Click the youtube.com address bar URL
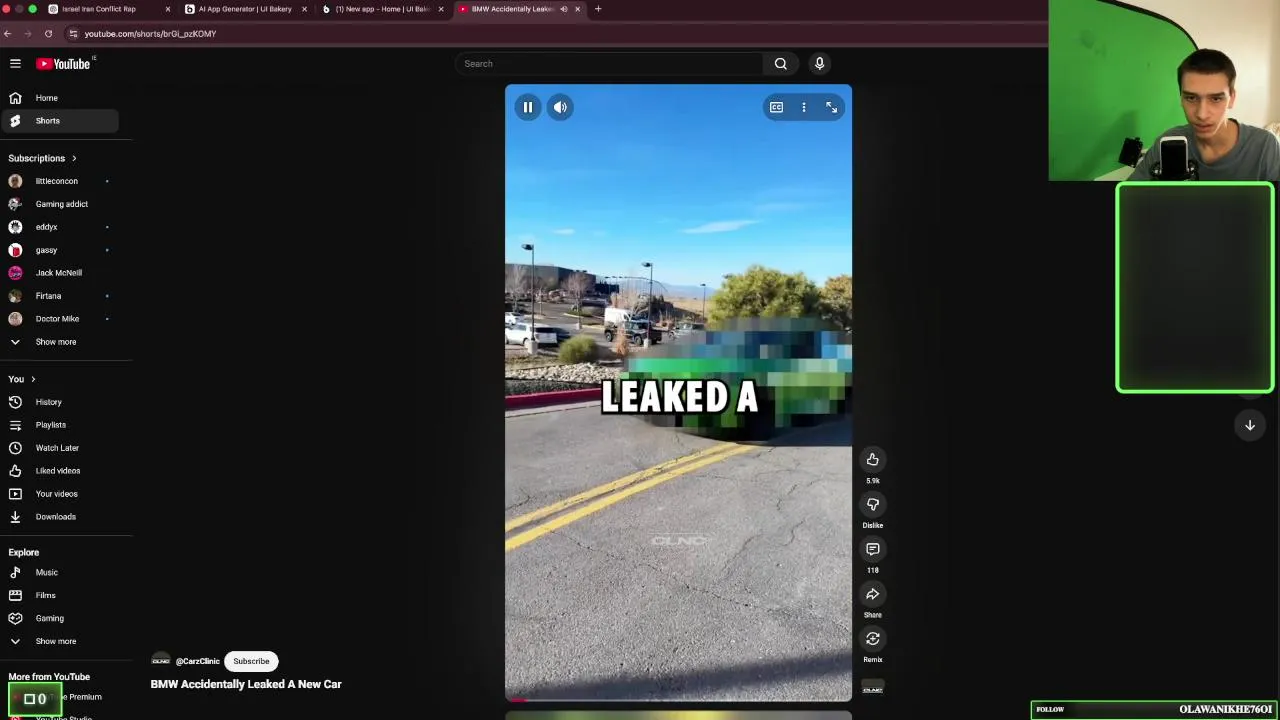The width and height of the screenshot is (1280, 720). point(150,34)
